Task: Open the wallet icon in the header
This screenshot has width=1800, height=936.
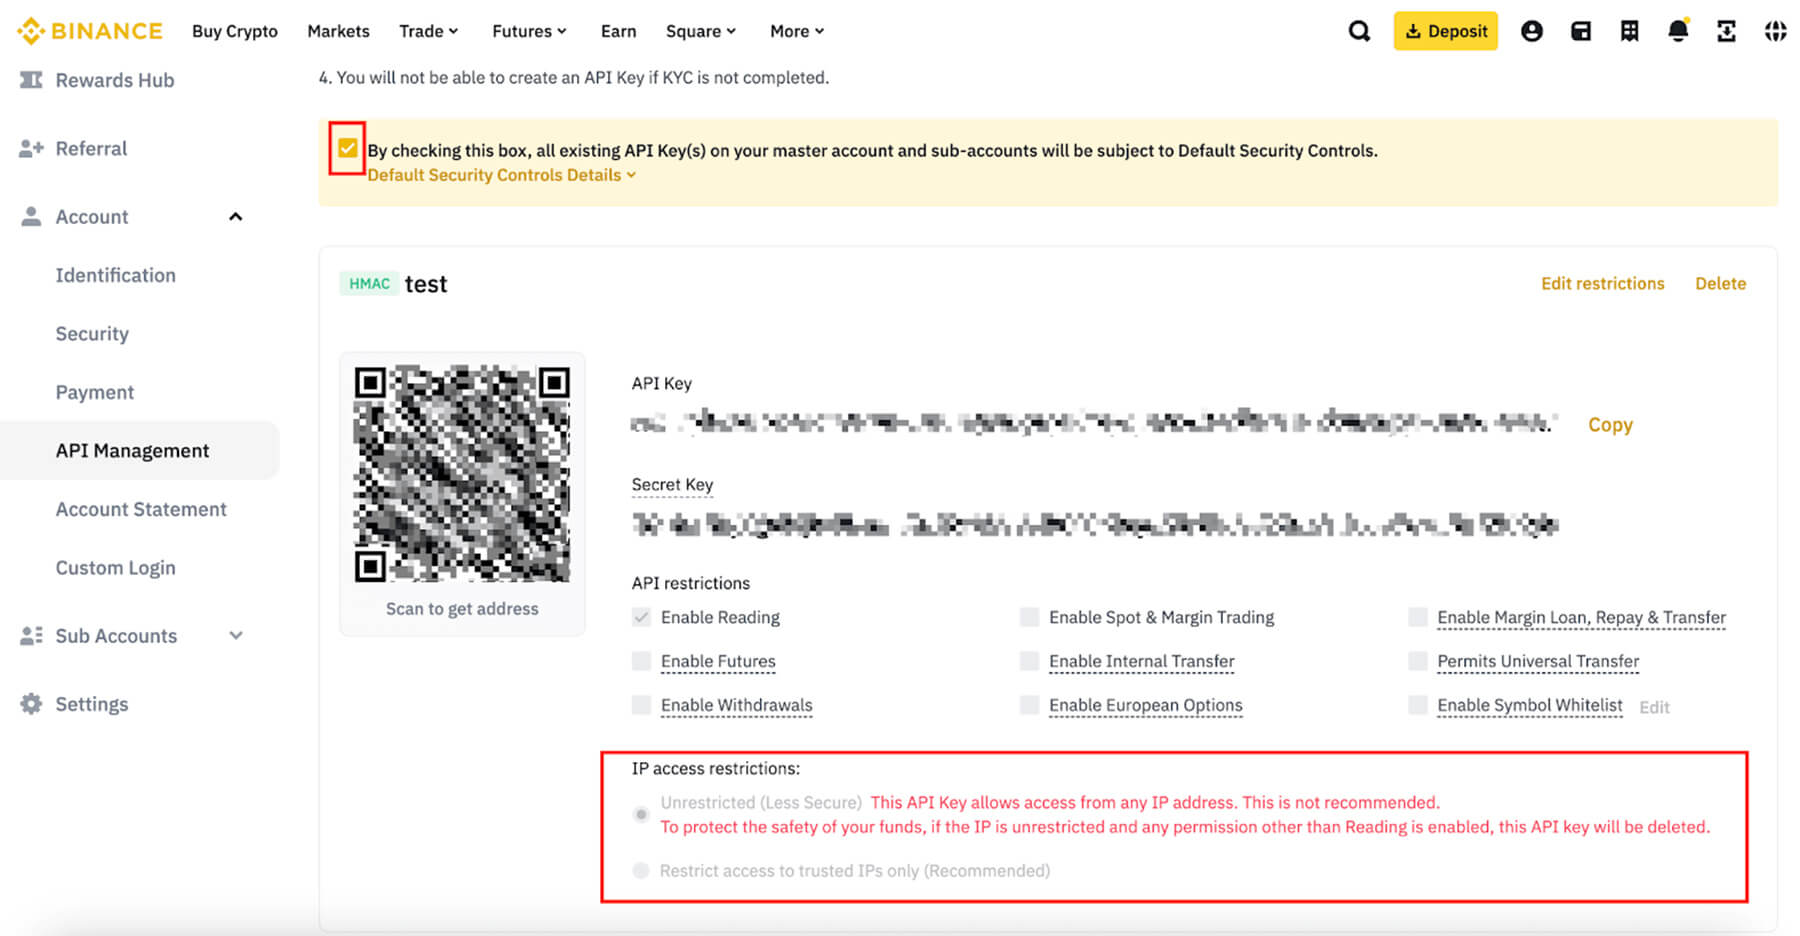Action: (1581, 31)
